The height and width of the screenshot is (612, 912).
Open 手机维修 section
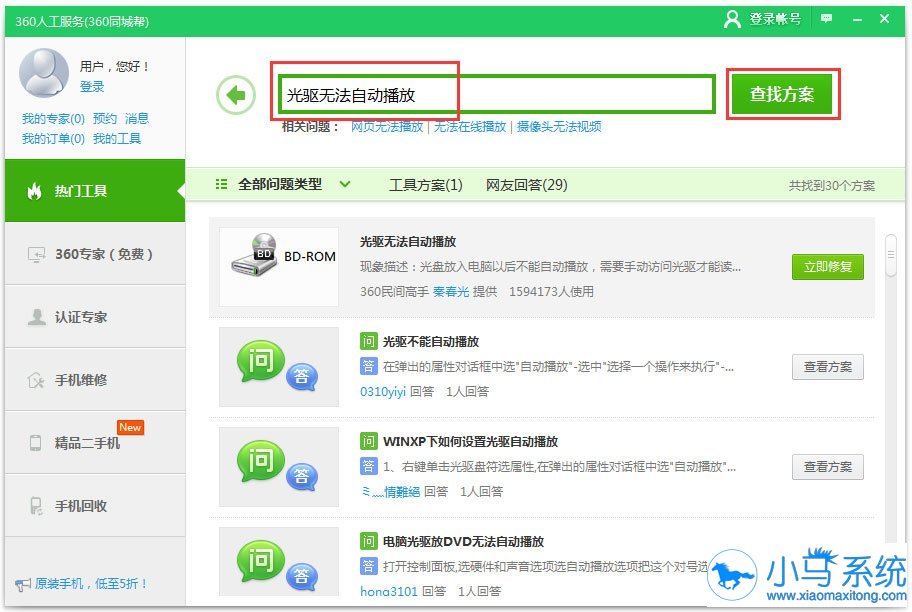pyautogui.click(x=95, y=380)
